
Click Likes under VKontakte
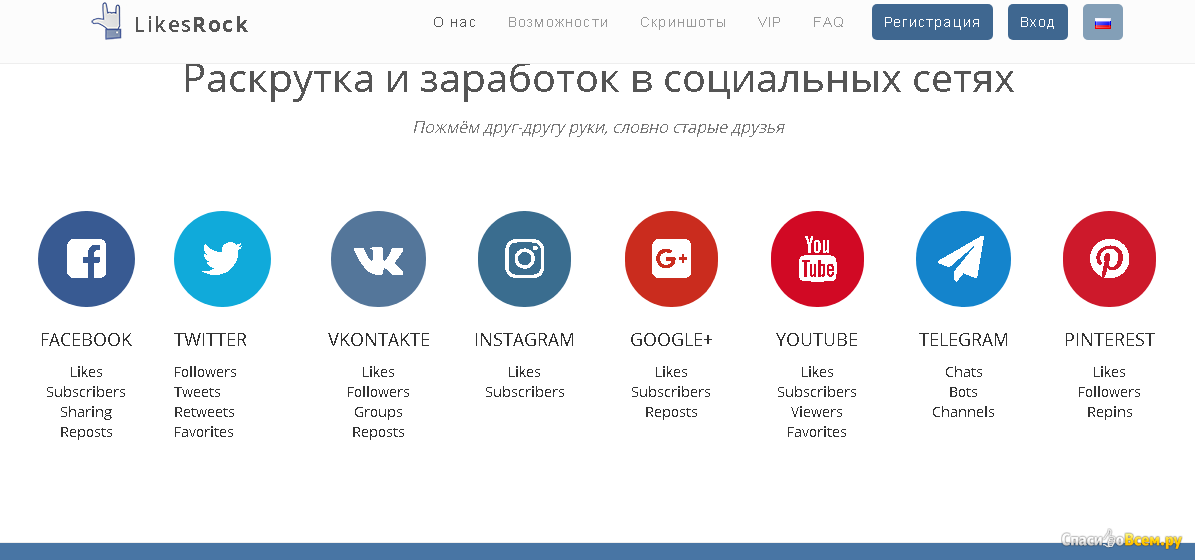click(x=378, y=372)
